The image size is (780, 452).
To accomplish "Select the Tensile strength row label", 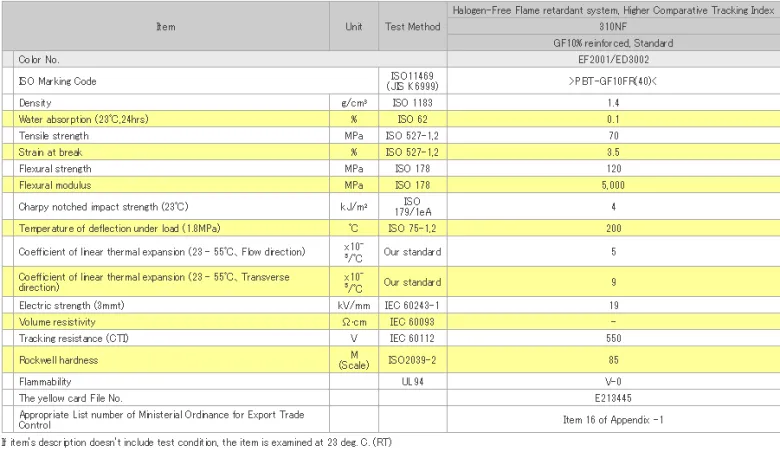I will [x=53, y=135].
